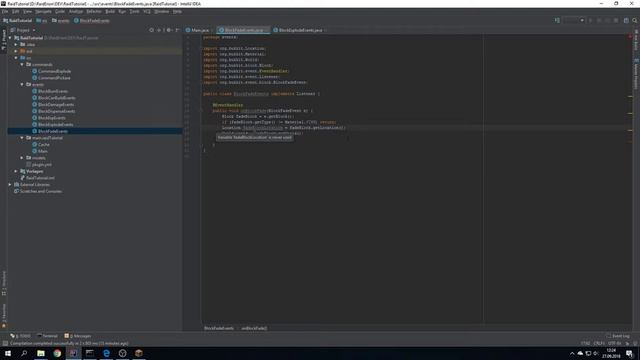Click the Build Project hammer icon
The width and height of the screenshot is (640, 360).
coord(557,20)
